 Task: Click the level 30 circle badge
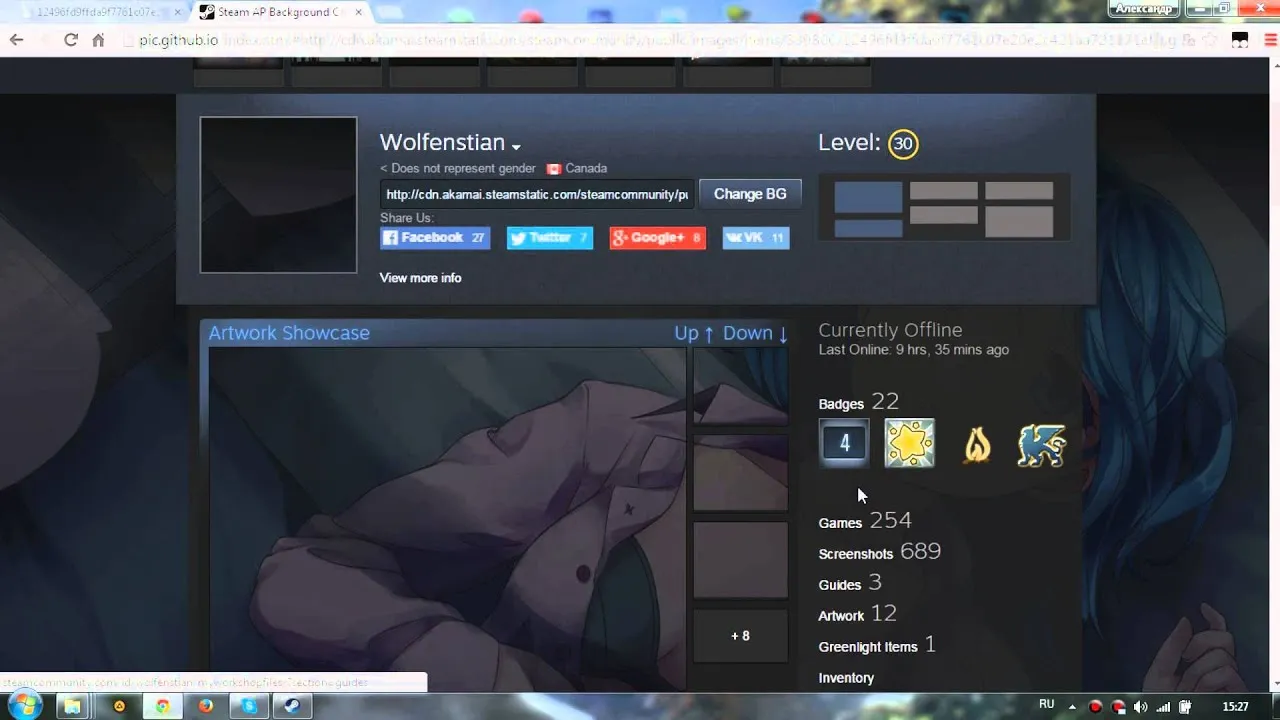[x=903, y=144]
